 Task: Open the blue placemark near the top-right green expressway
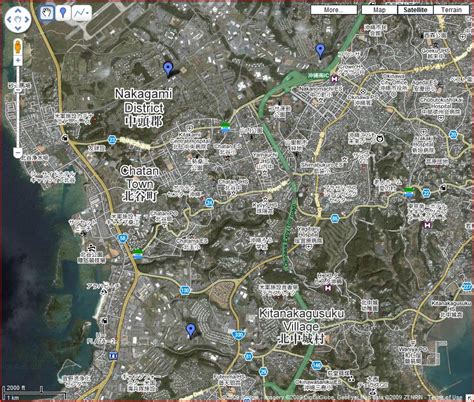(x=320, y=51)
